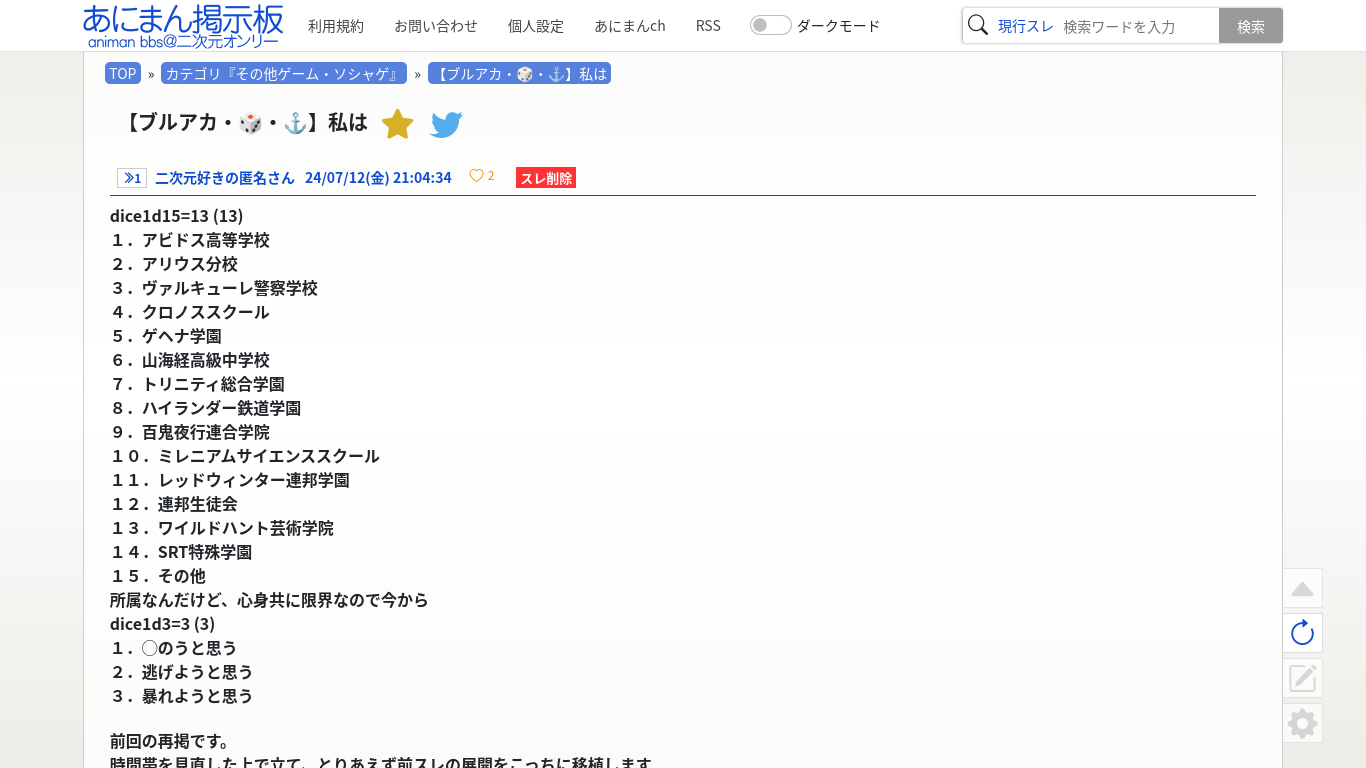The image size is (1366, 768).
Task: Click the magnifying glass search icon
Action: 978,26
